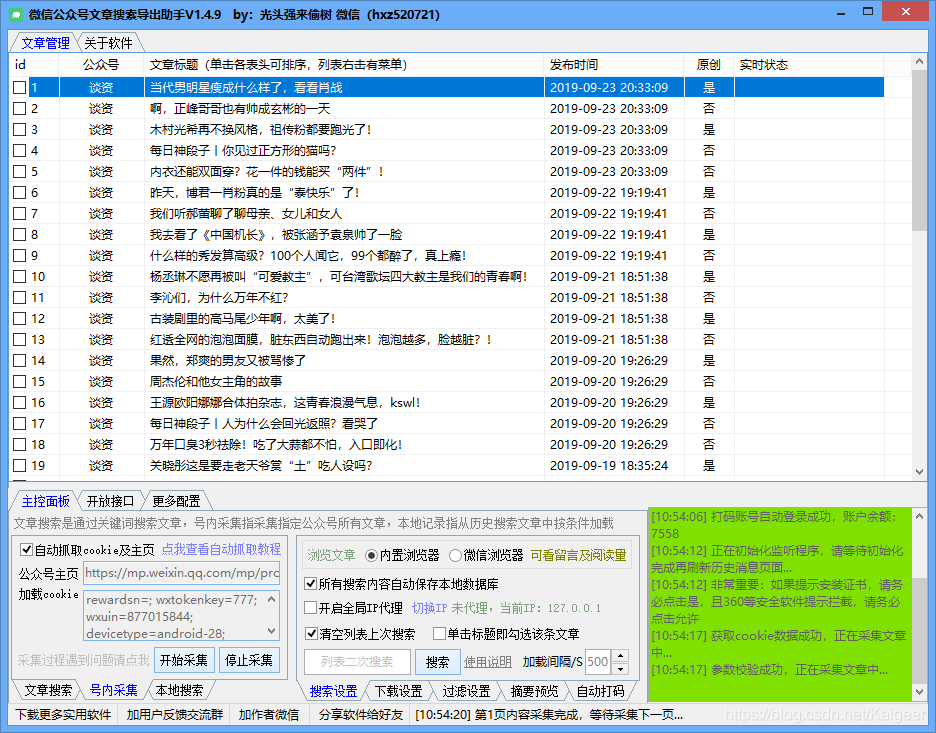Image resolution: width=936 pixels, height=733 pixels.
Task: Click the 采集过程遇到问题请点我 help text
Action: [x=83, y=660]
